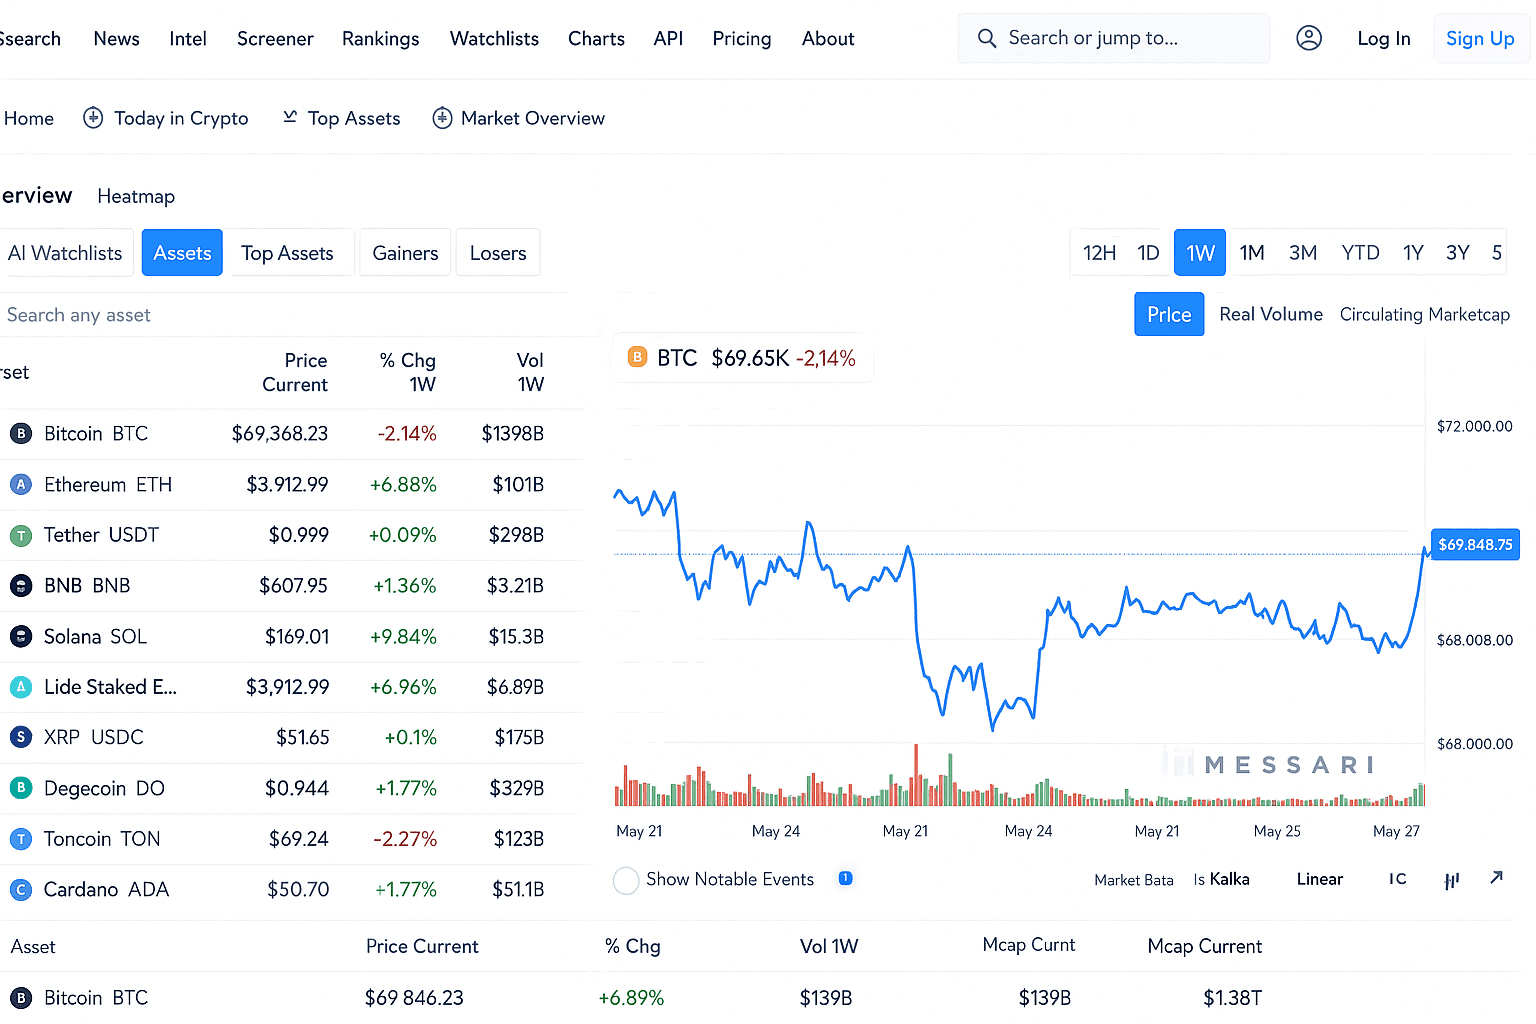Click the Cardano coin icon
Viewport: 1536px width, 1024px height.
pyautogui.click(x=21, y=889)
